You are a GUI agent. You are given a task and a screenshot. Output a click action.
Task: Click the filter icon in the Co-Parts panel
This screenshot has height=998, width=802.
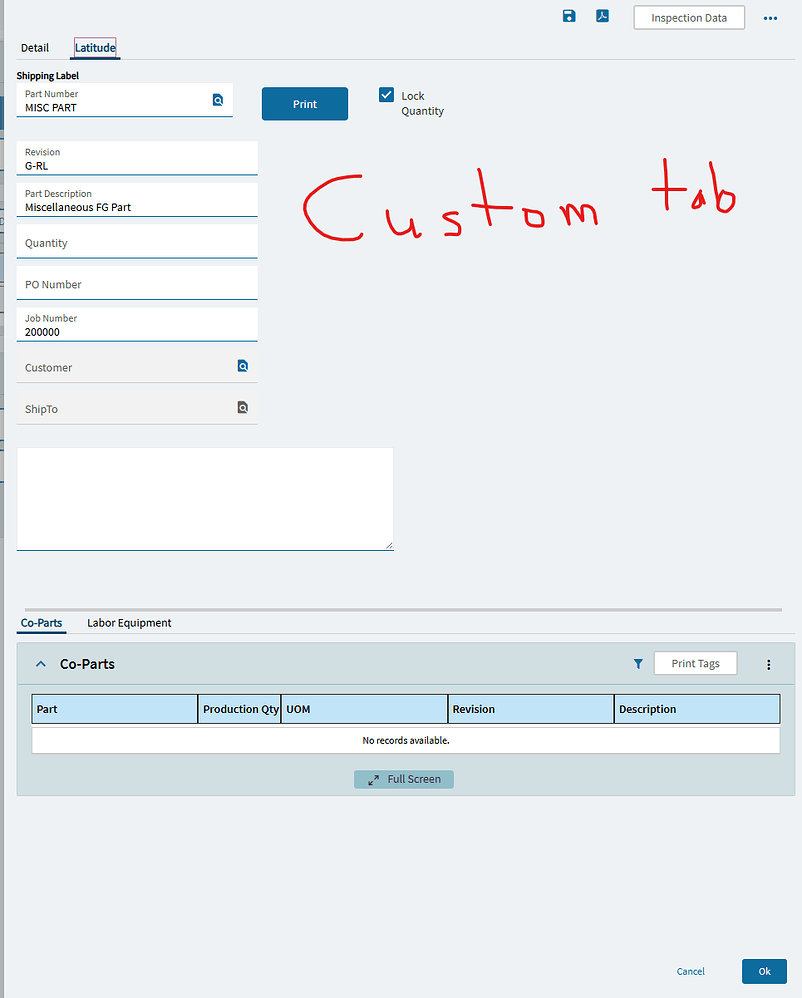pyautogui.click(x=638, y=663)
